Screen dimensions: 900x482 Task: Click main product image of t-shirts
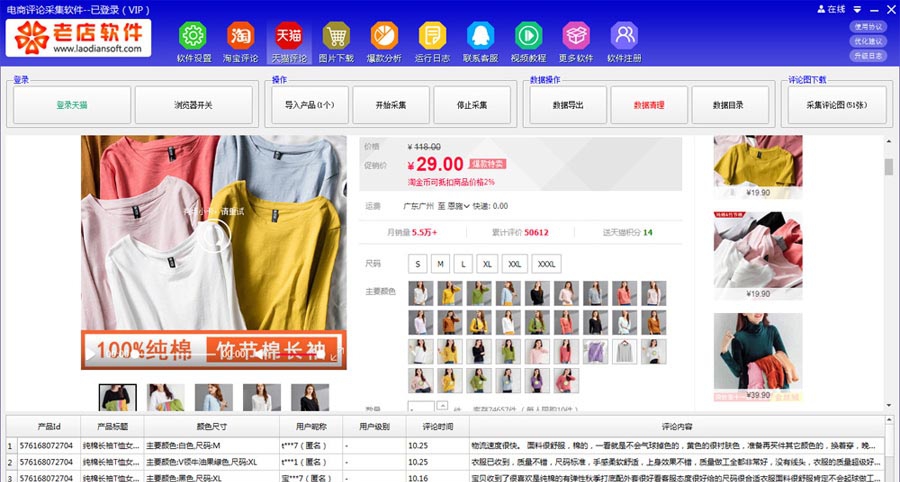[x=214, y=252]
